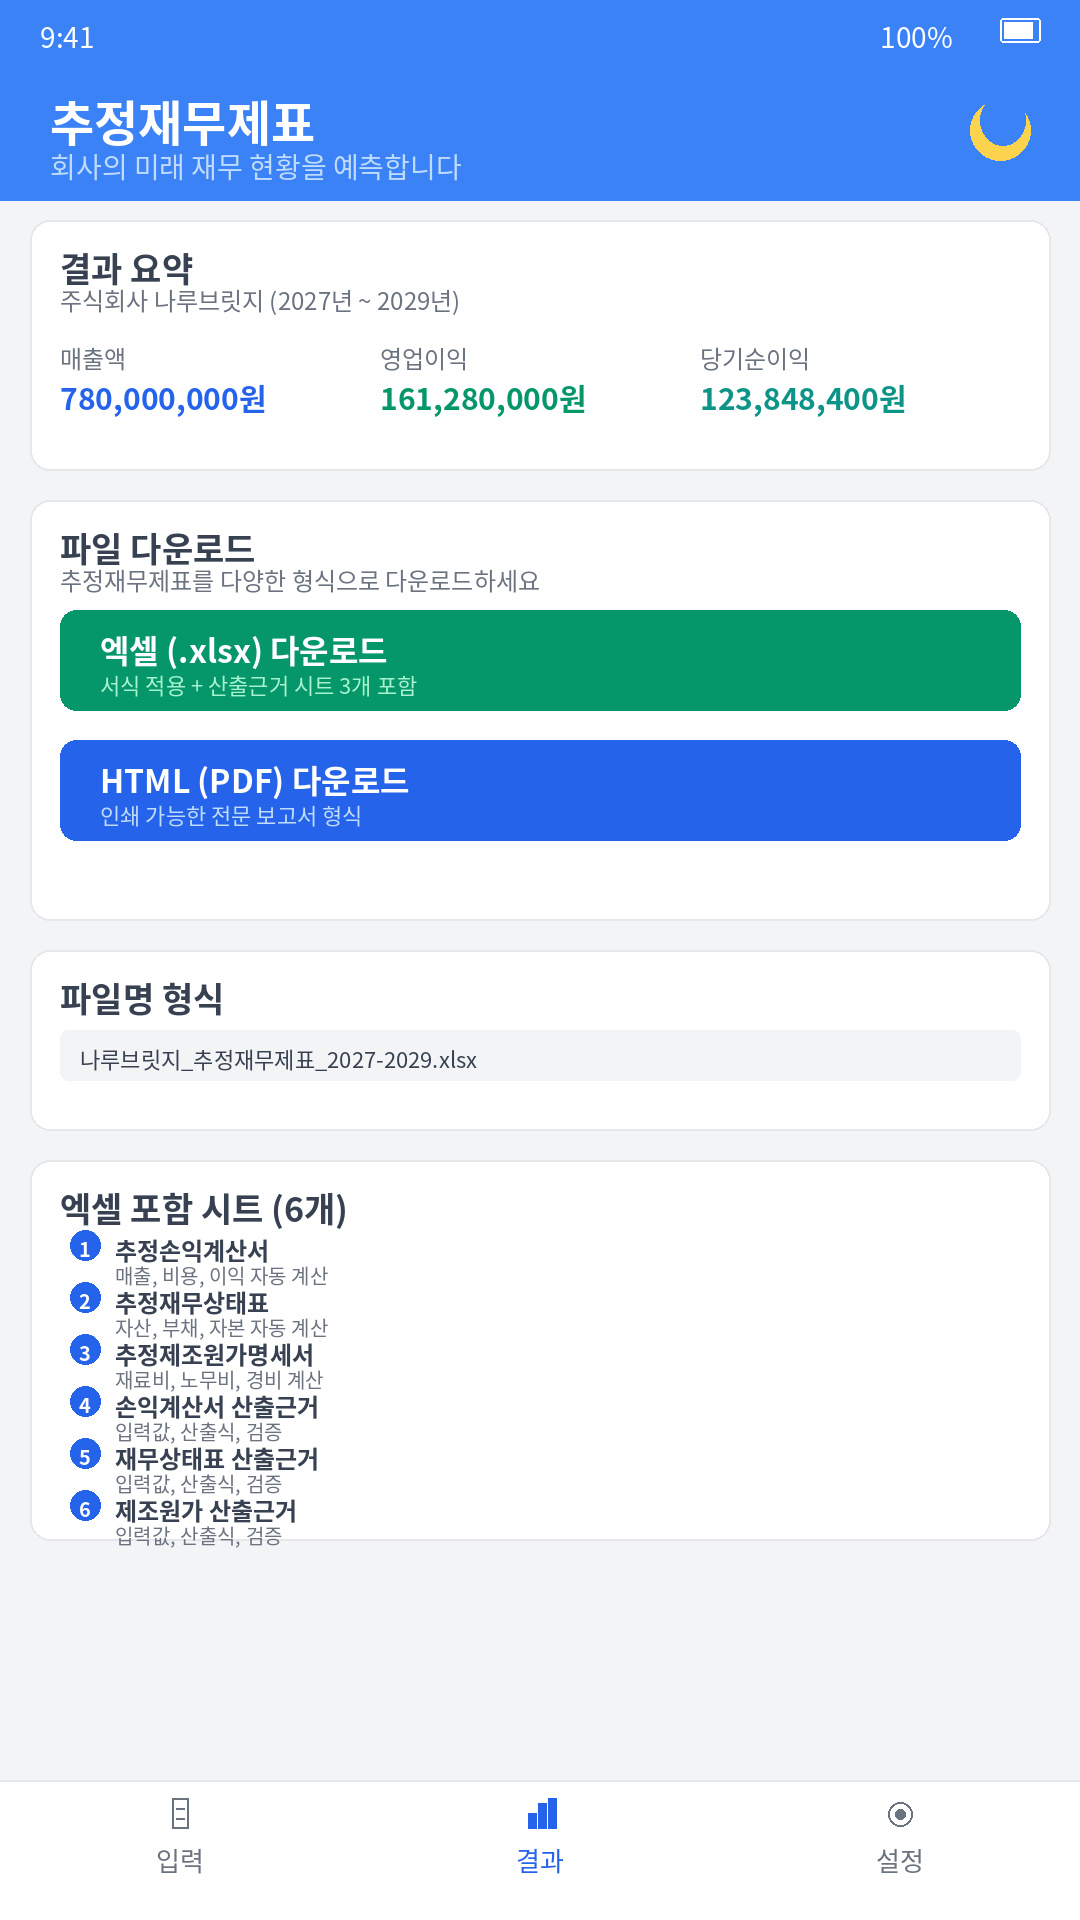Select the 재무상태표 산출근거 list item
1080x1920 pixels.
coord(216,1459)
